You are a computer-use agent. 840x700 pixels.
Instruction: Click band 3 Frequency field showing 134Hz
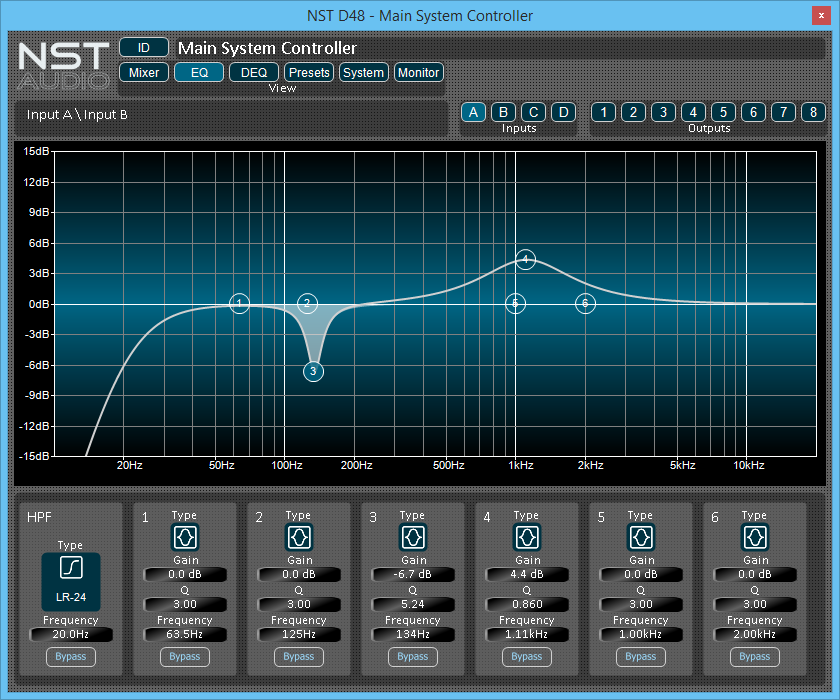click(413, 635)
